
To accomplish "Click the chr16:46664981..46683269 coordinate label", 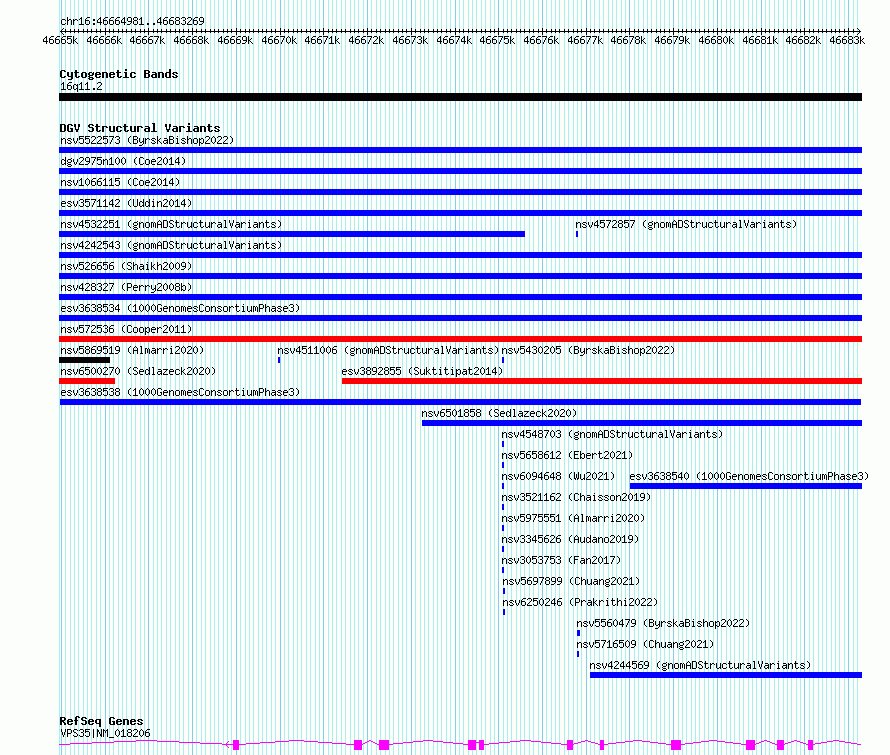I will [x=132, y=21].
